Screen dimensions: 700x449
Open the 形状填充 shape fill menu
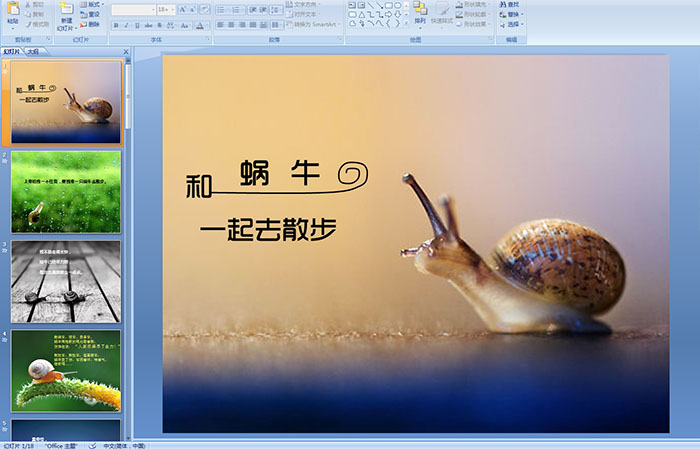tap(473, 4)
